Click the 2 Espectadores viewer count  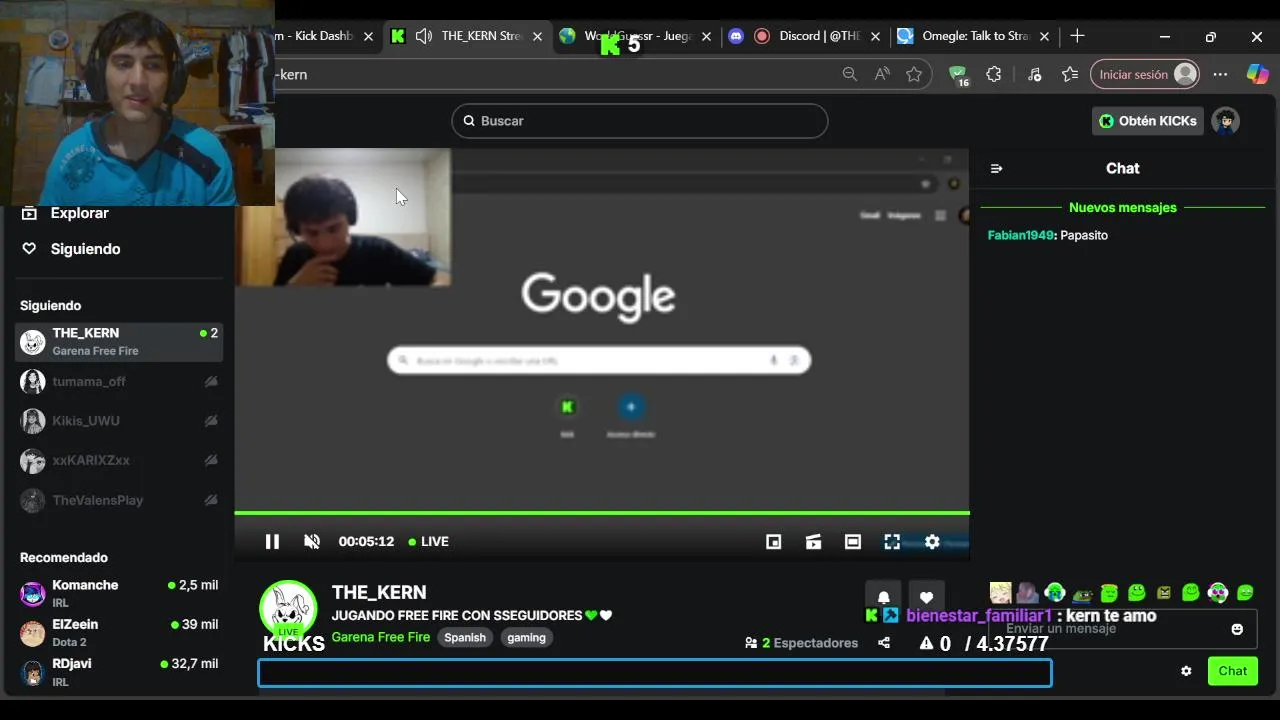click(802, 643)
